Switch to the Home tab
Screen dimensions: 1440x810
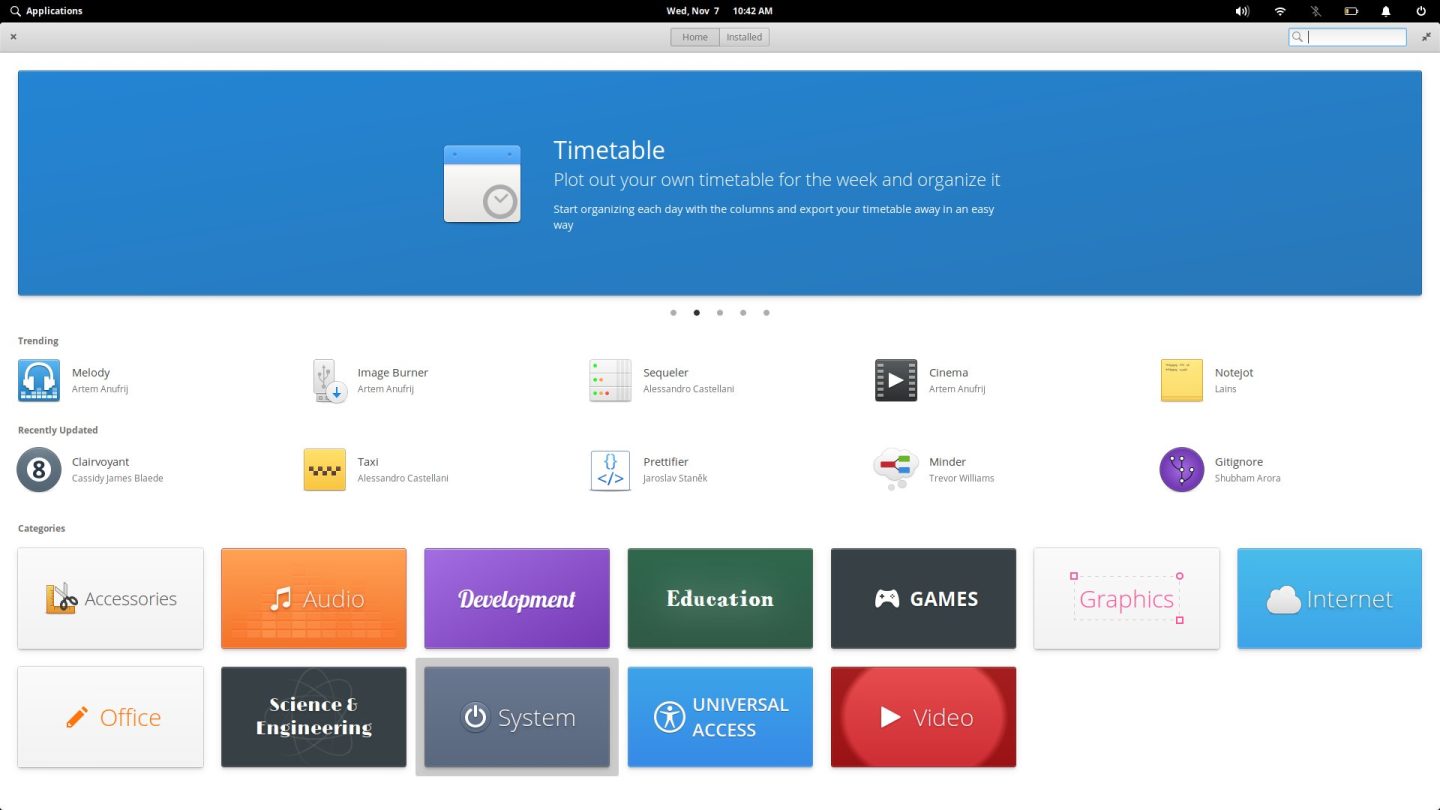coord(694,36)
